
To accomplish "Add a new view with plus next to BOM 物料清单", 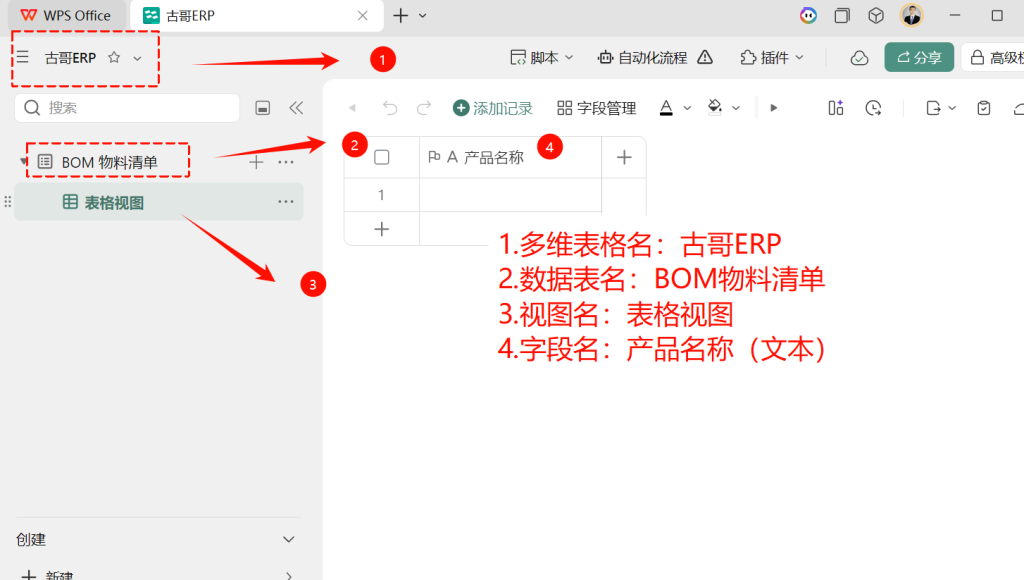I will [x=256, y=162].
